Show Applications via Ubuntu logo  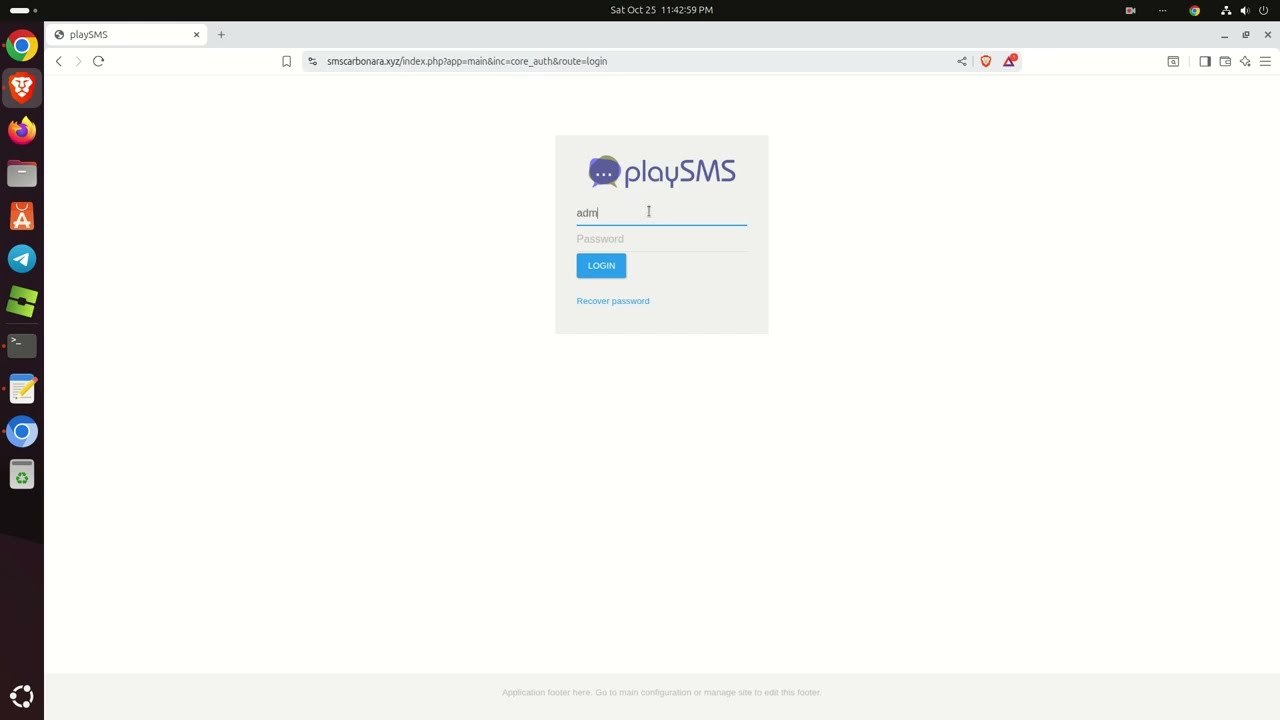[22, 696]
